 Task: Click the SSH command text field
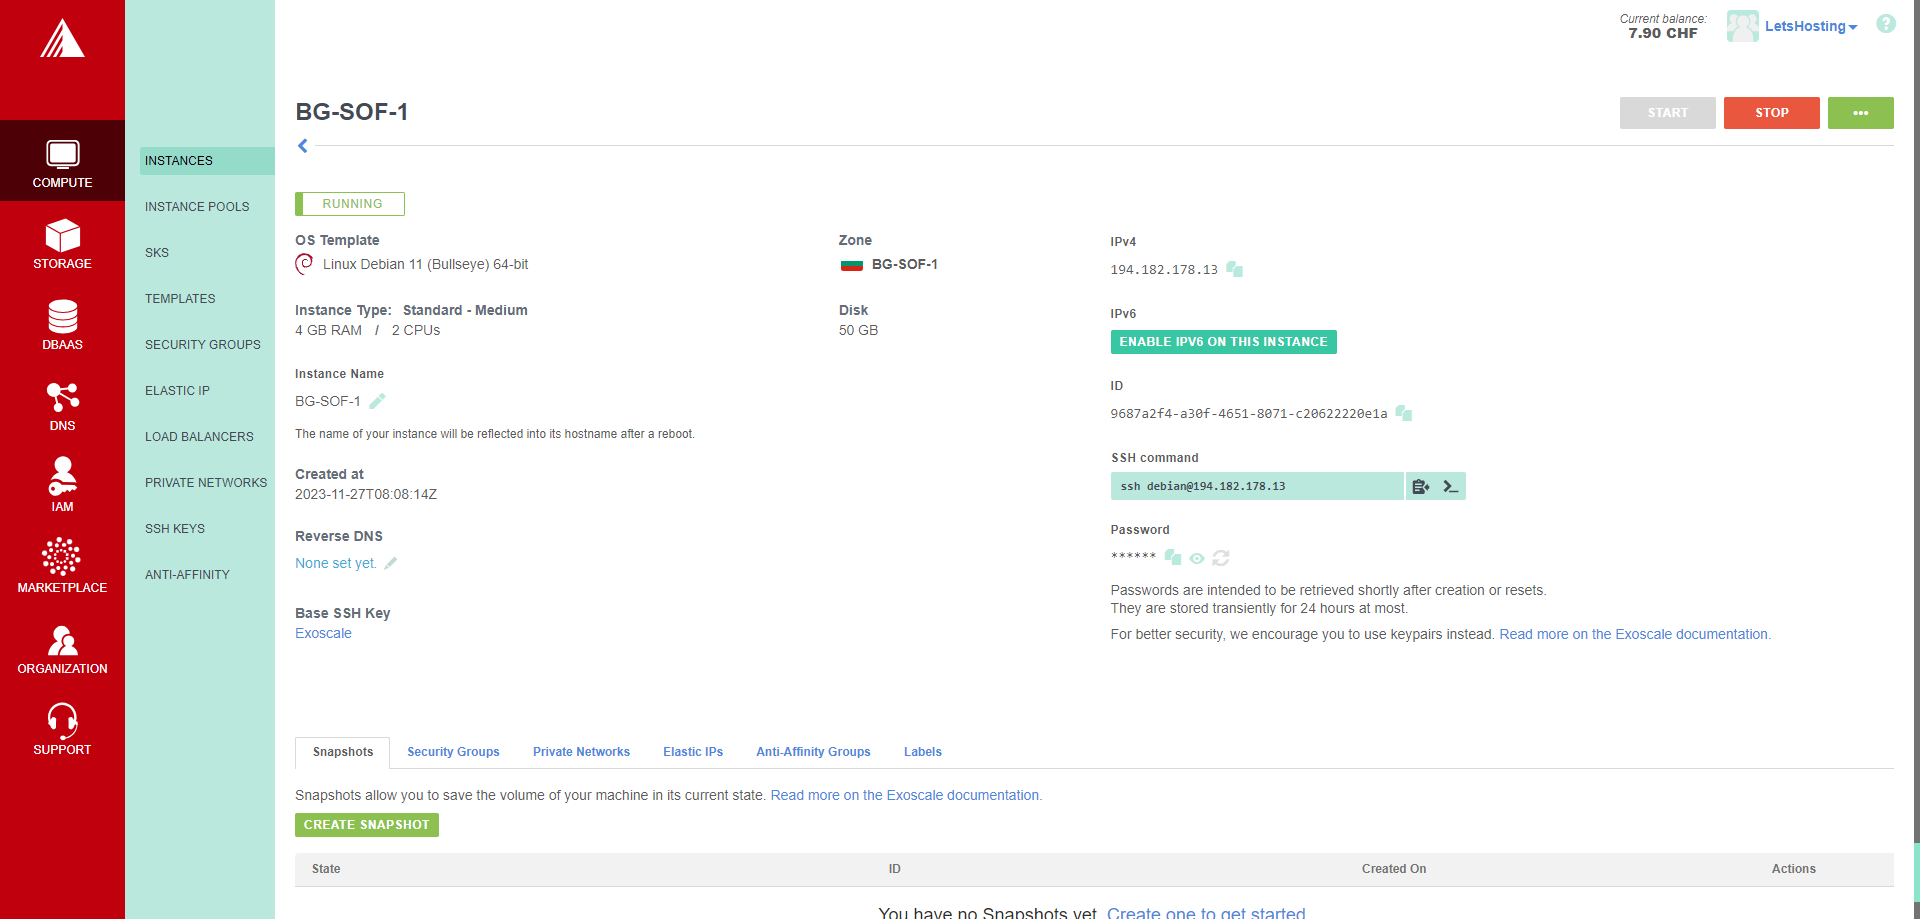point(1257,486)
